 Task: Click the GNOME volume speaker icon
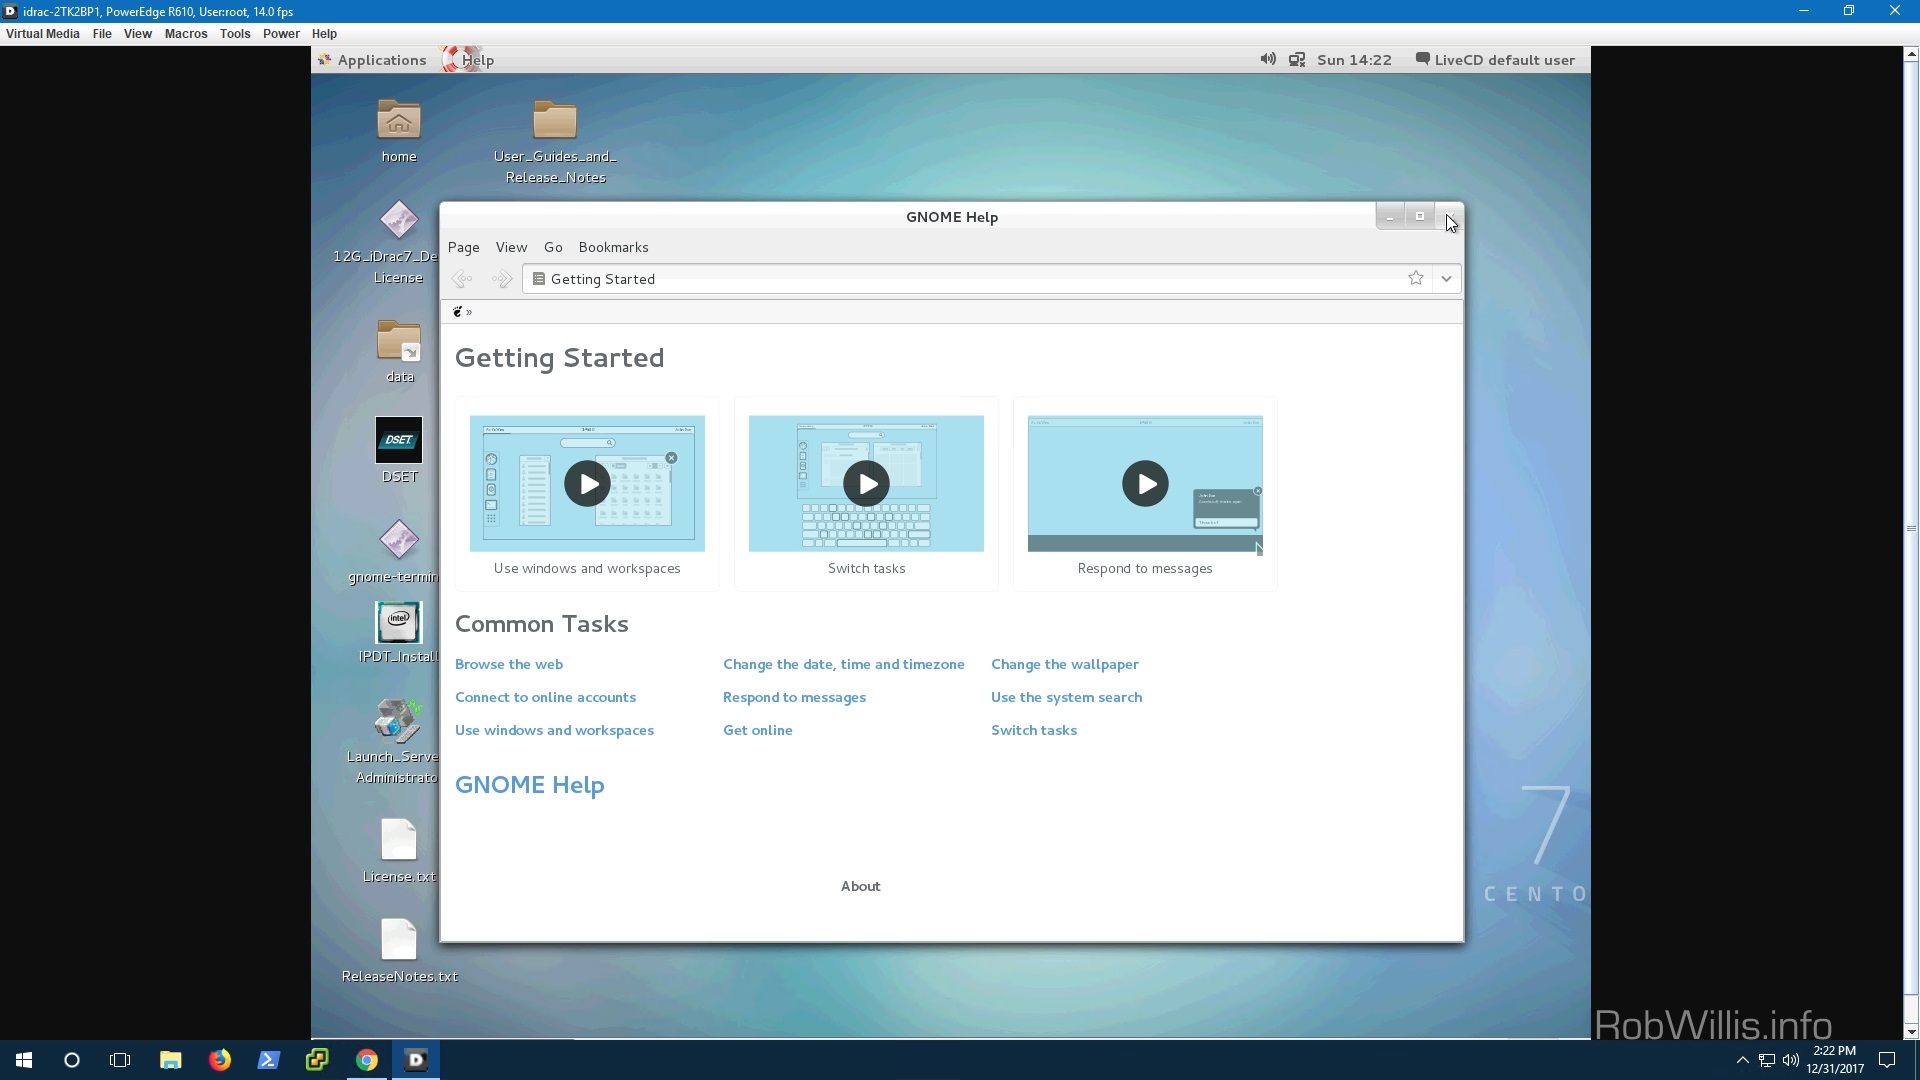(x=1268, y=59)
